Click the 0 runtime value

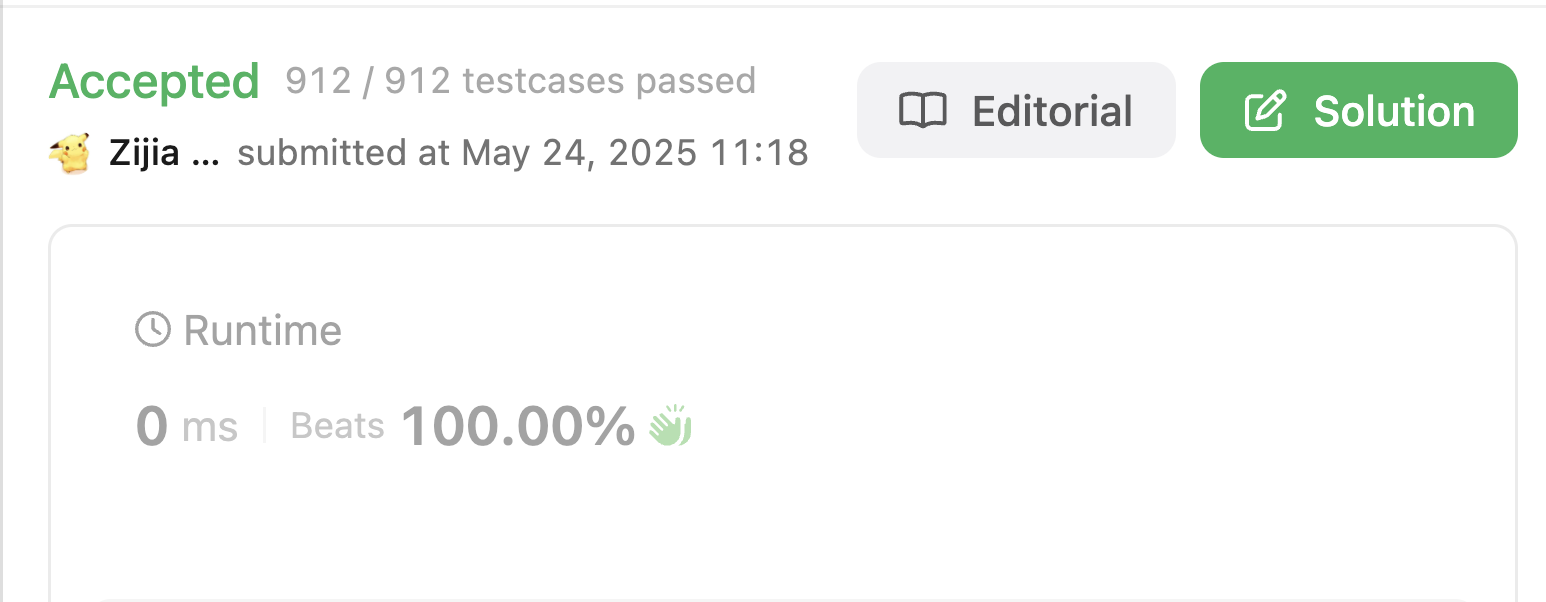(x=151, y=426)
